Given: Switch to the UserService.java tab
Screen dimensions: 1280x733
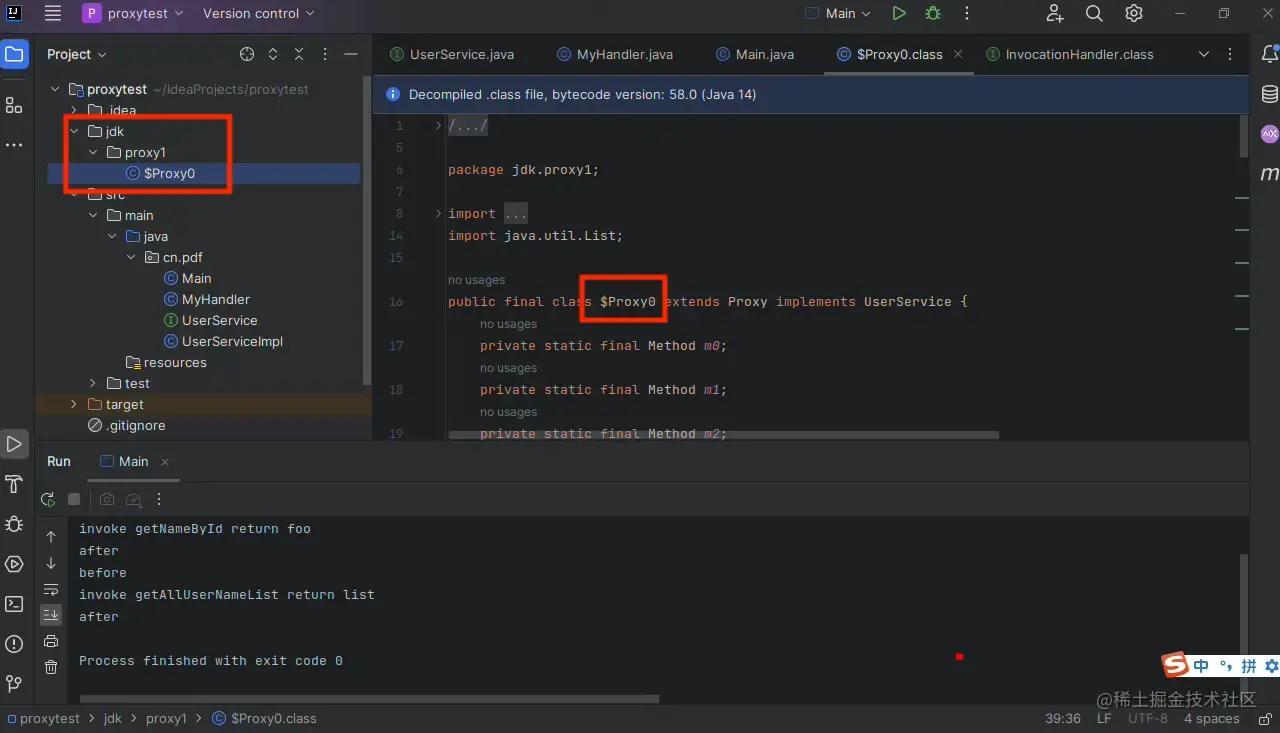Looking at the screenshot, I should [452, 54].
